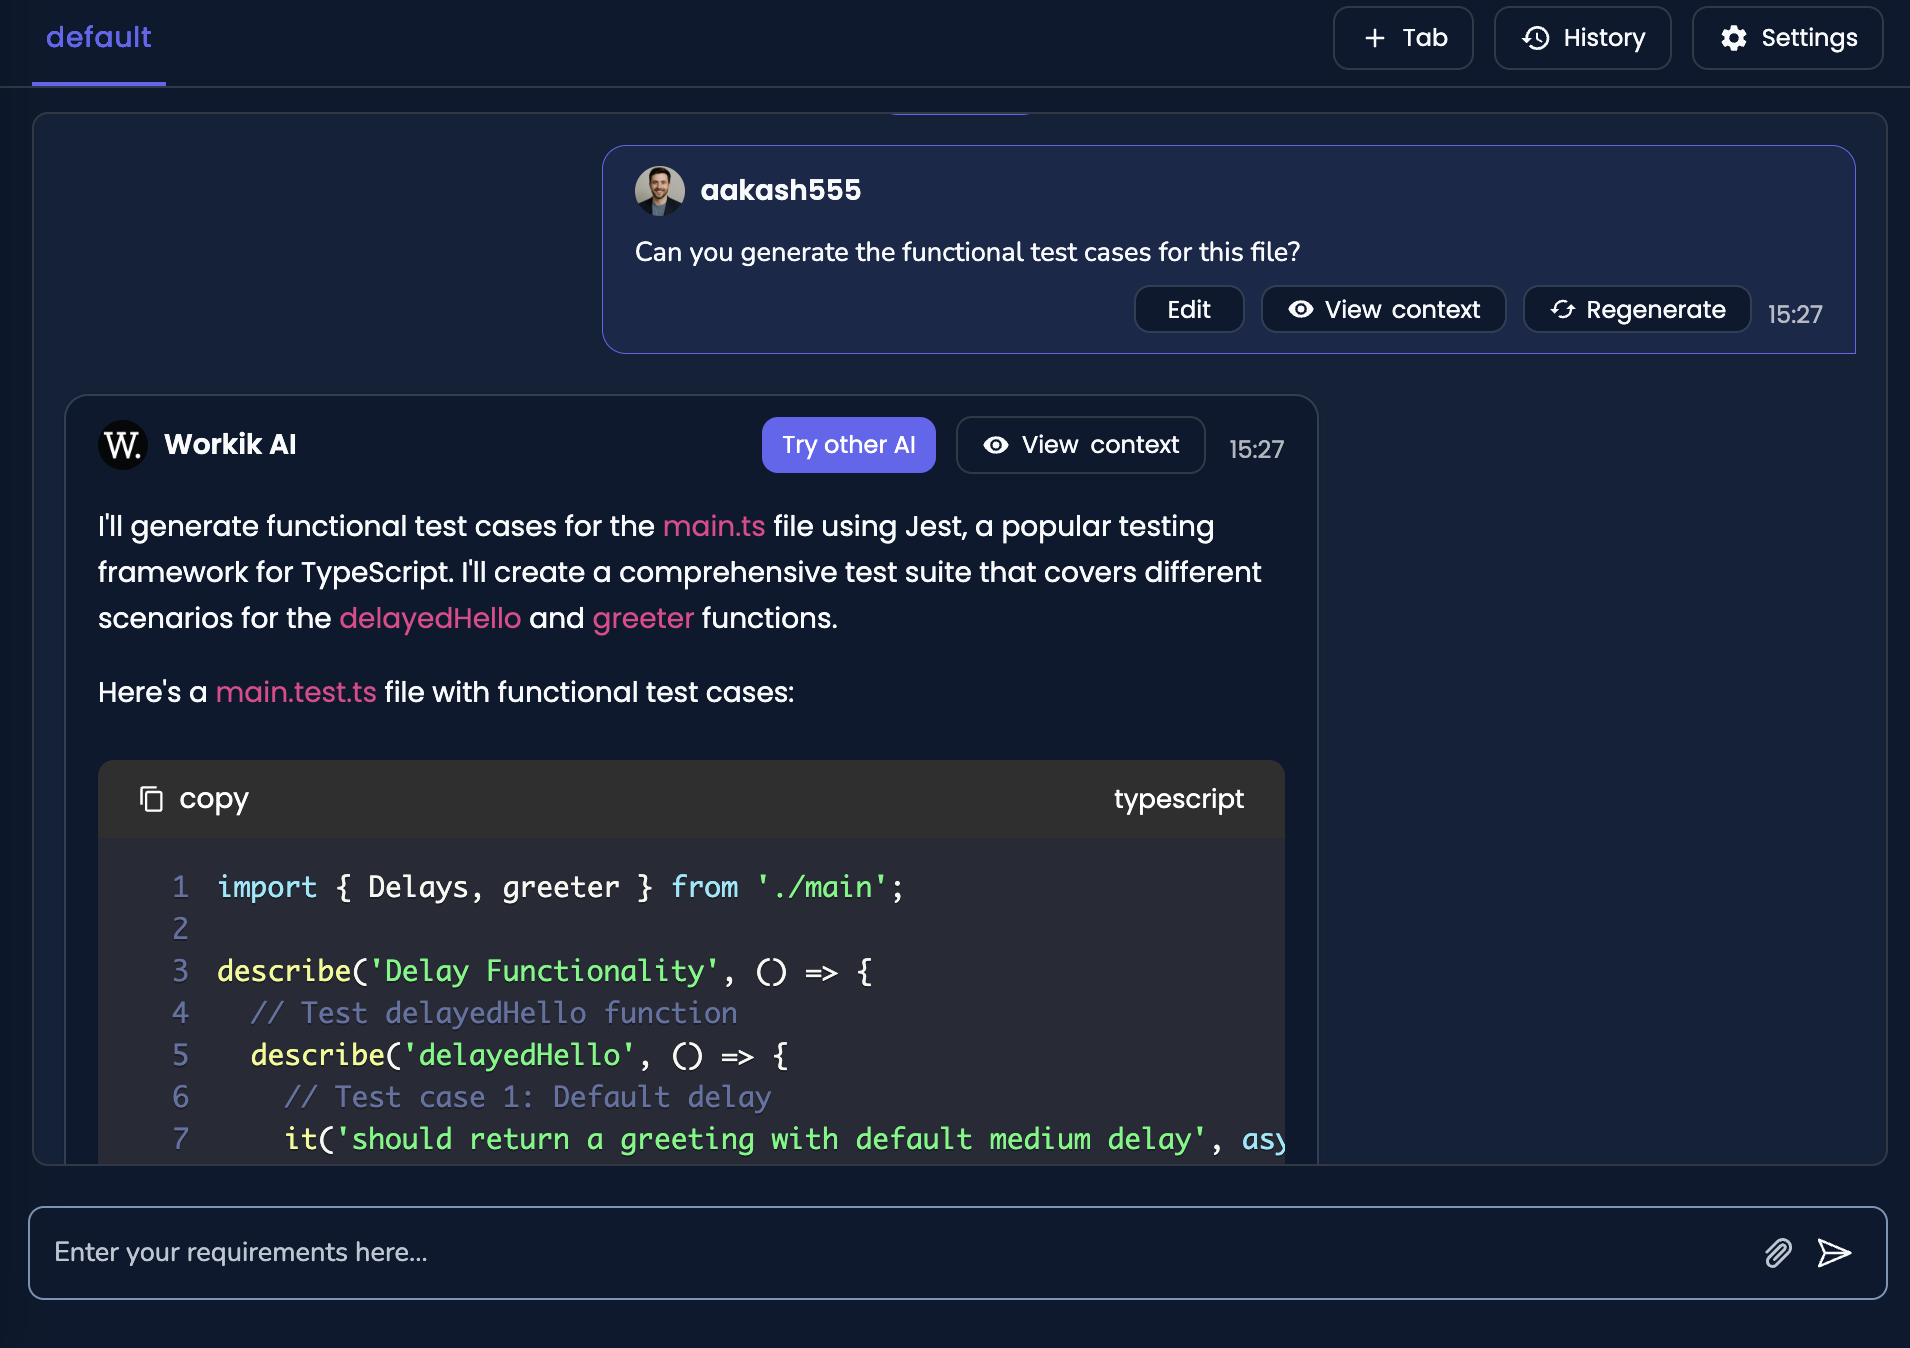The image size is (1910, 1348).
Task: Click the plus icon in Tab button
Action: tap(1375, 38)
